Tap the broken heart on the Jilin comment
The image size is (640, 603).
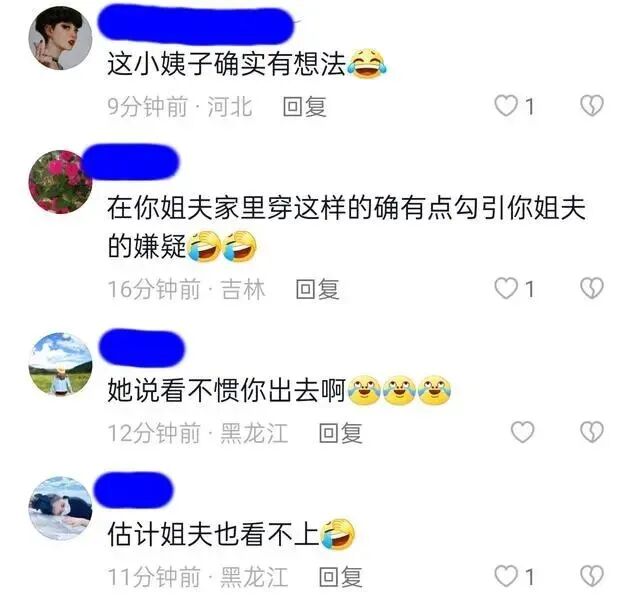click(x=592, y=289)
